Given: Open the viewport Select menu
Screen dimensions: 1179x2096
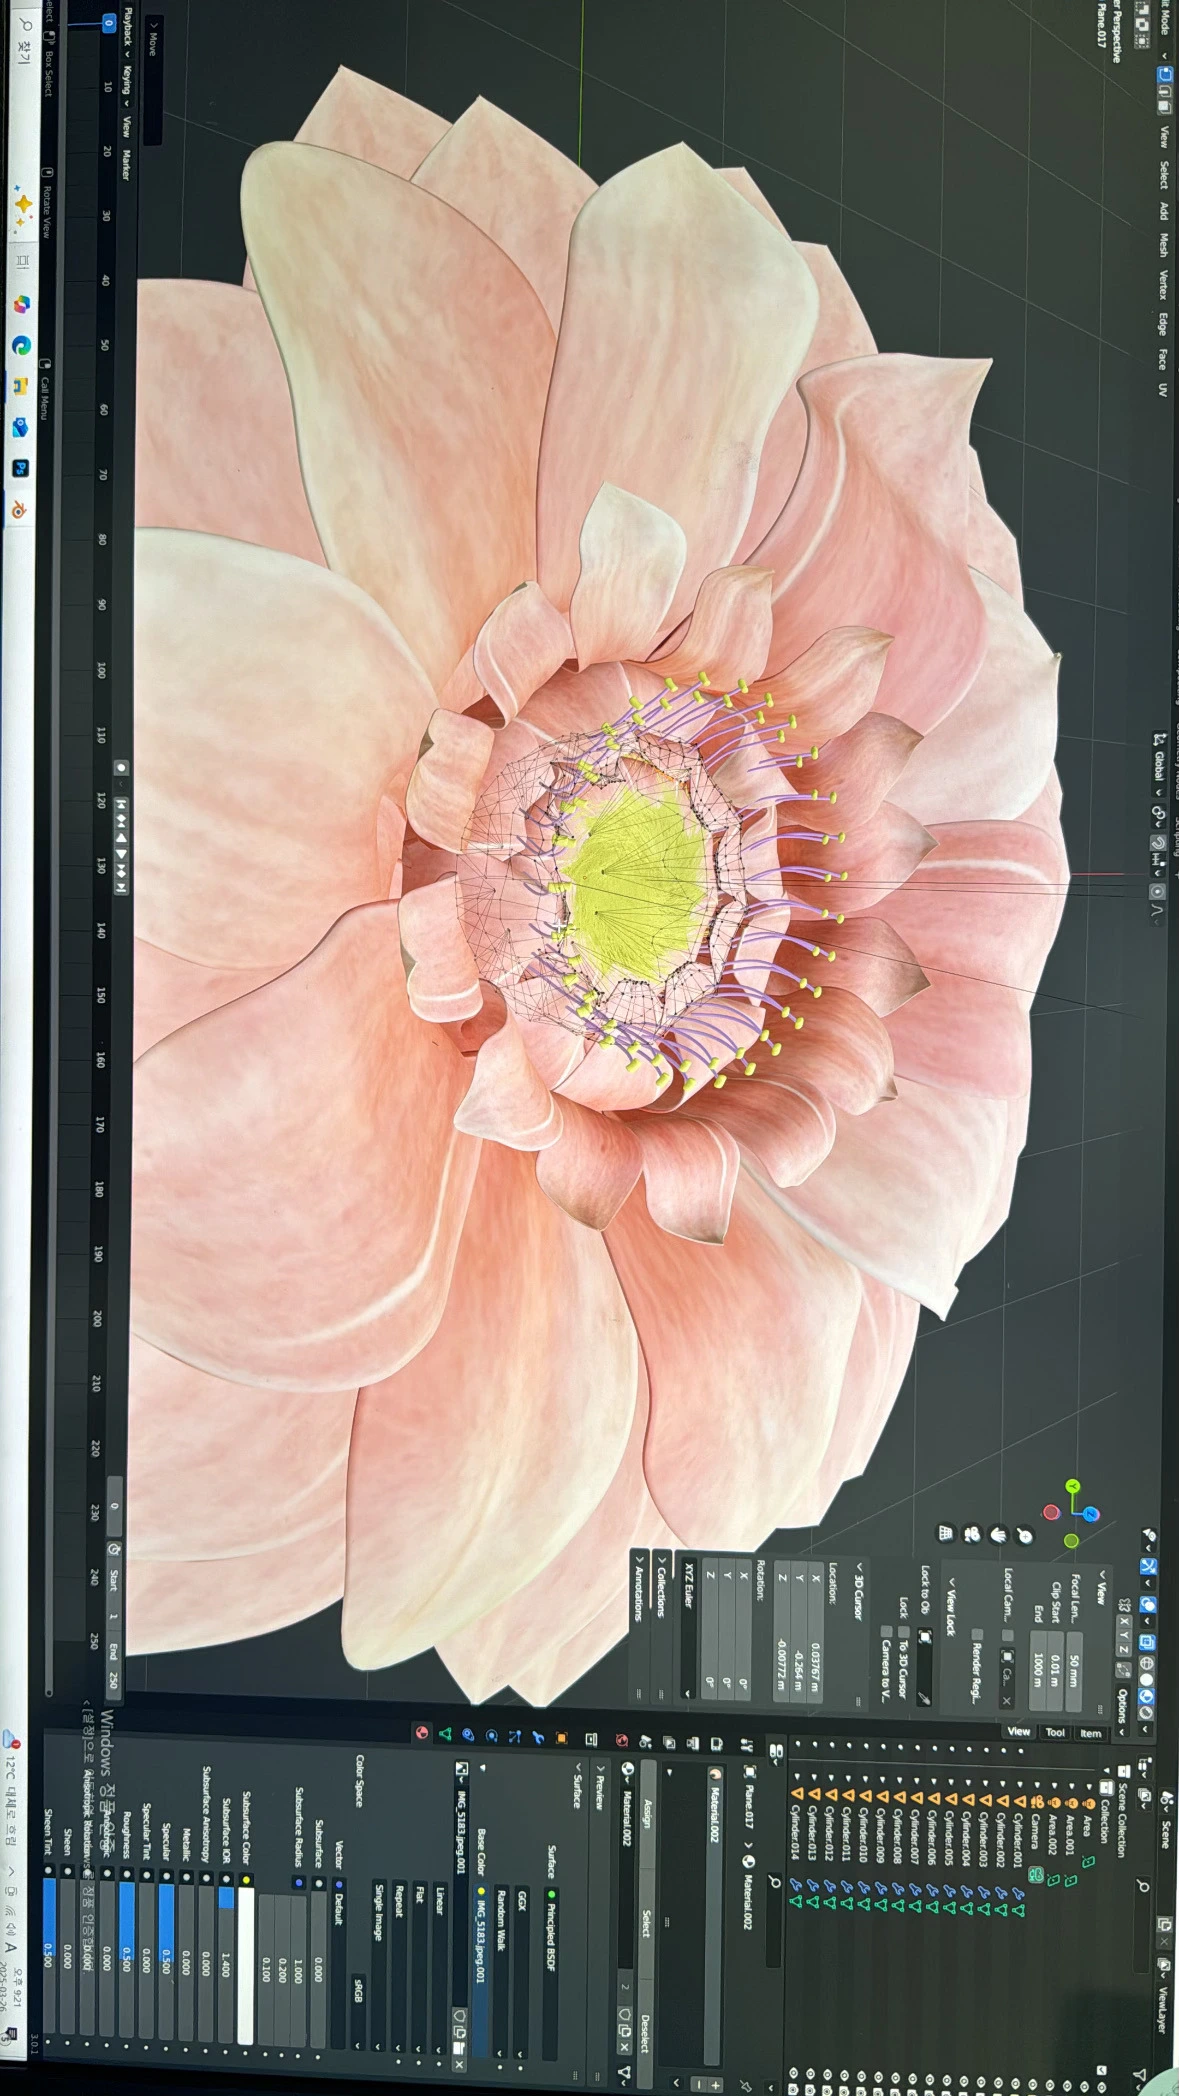Looking at the screenshot, I should [1163, 175].
